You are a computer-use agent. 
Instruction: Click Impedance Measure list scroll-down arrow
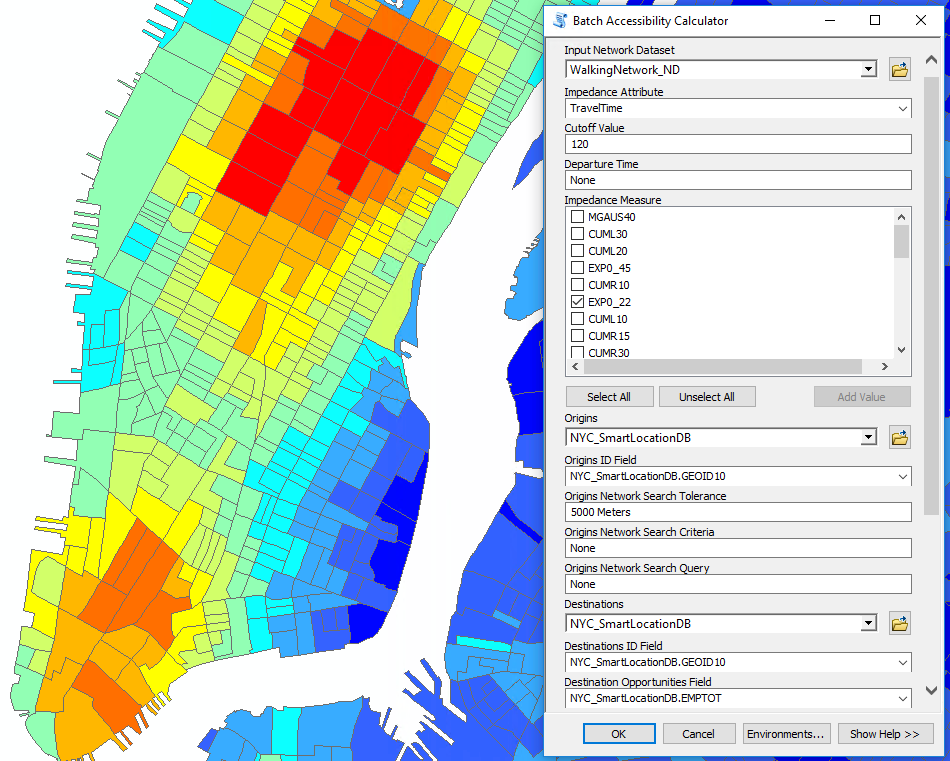tap(902, 350)
